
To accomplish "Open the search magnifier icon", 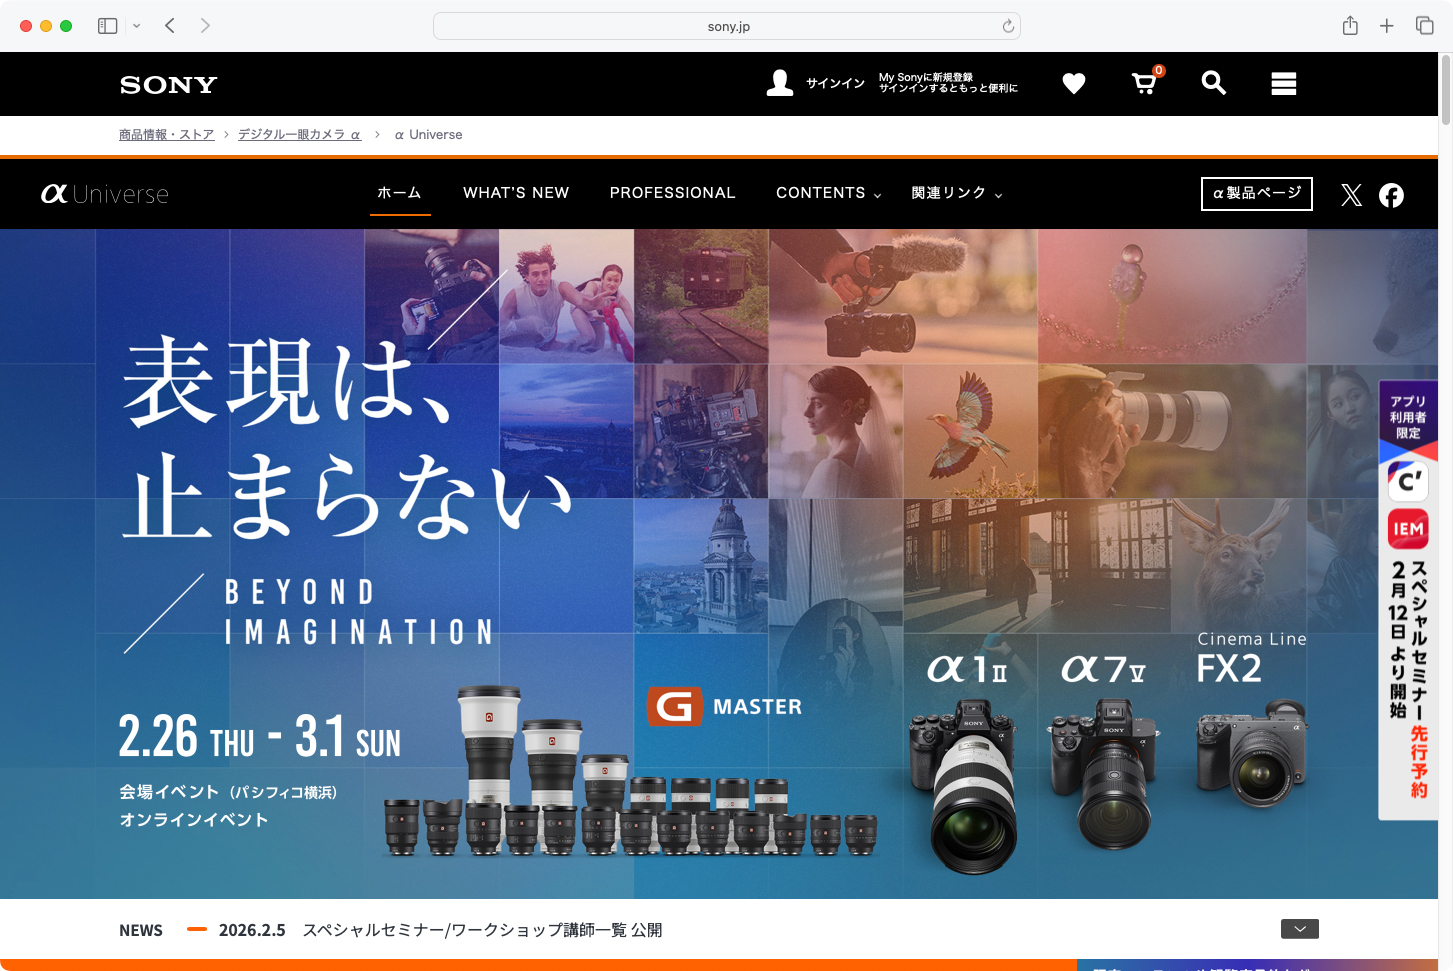I will click(1213, 84).
